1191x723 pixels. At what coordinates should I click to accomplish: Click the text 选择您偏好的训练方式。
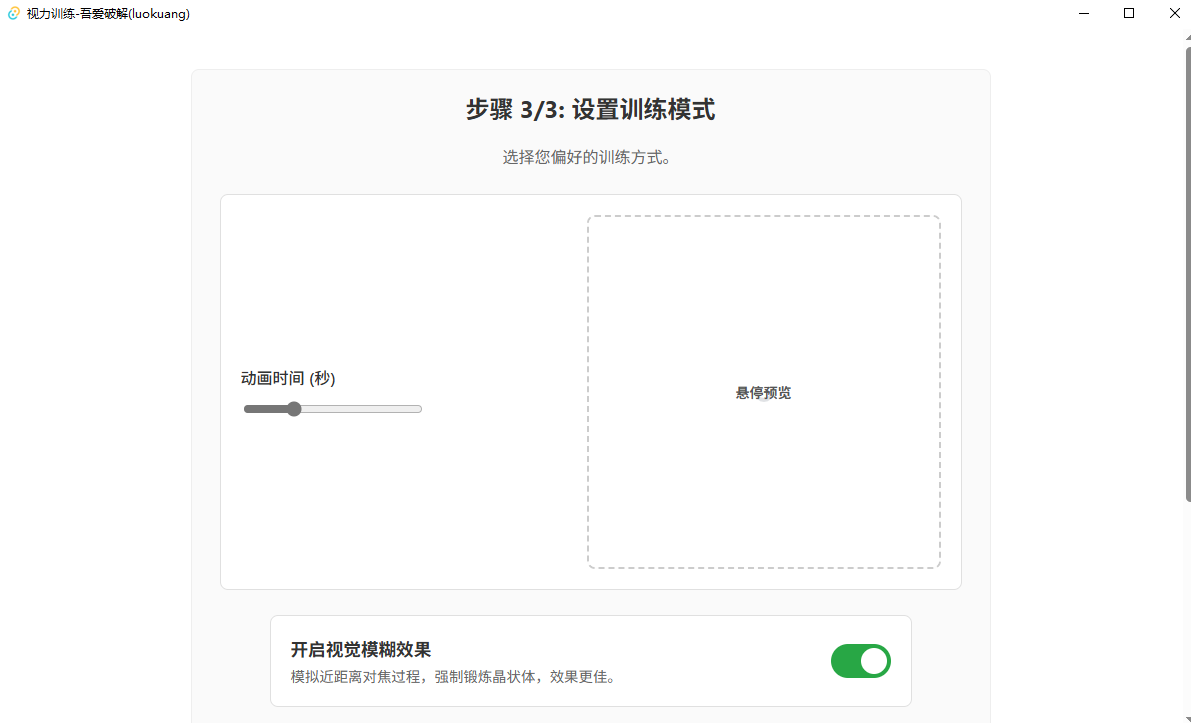coord(587,158)
